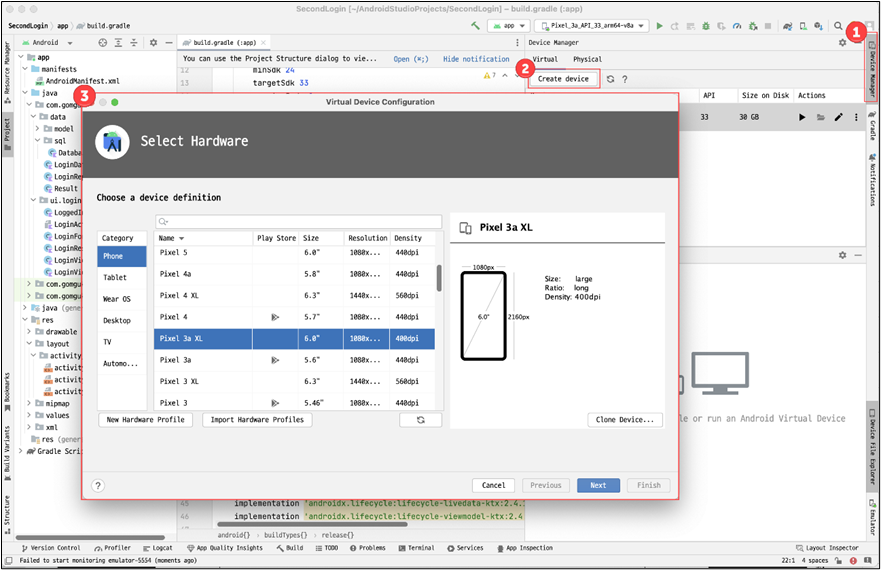Viewport: 881px width, 570px height.
Task: Open the Build Variants side tab
Action: (x=7, y=453)
